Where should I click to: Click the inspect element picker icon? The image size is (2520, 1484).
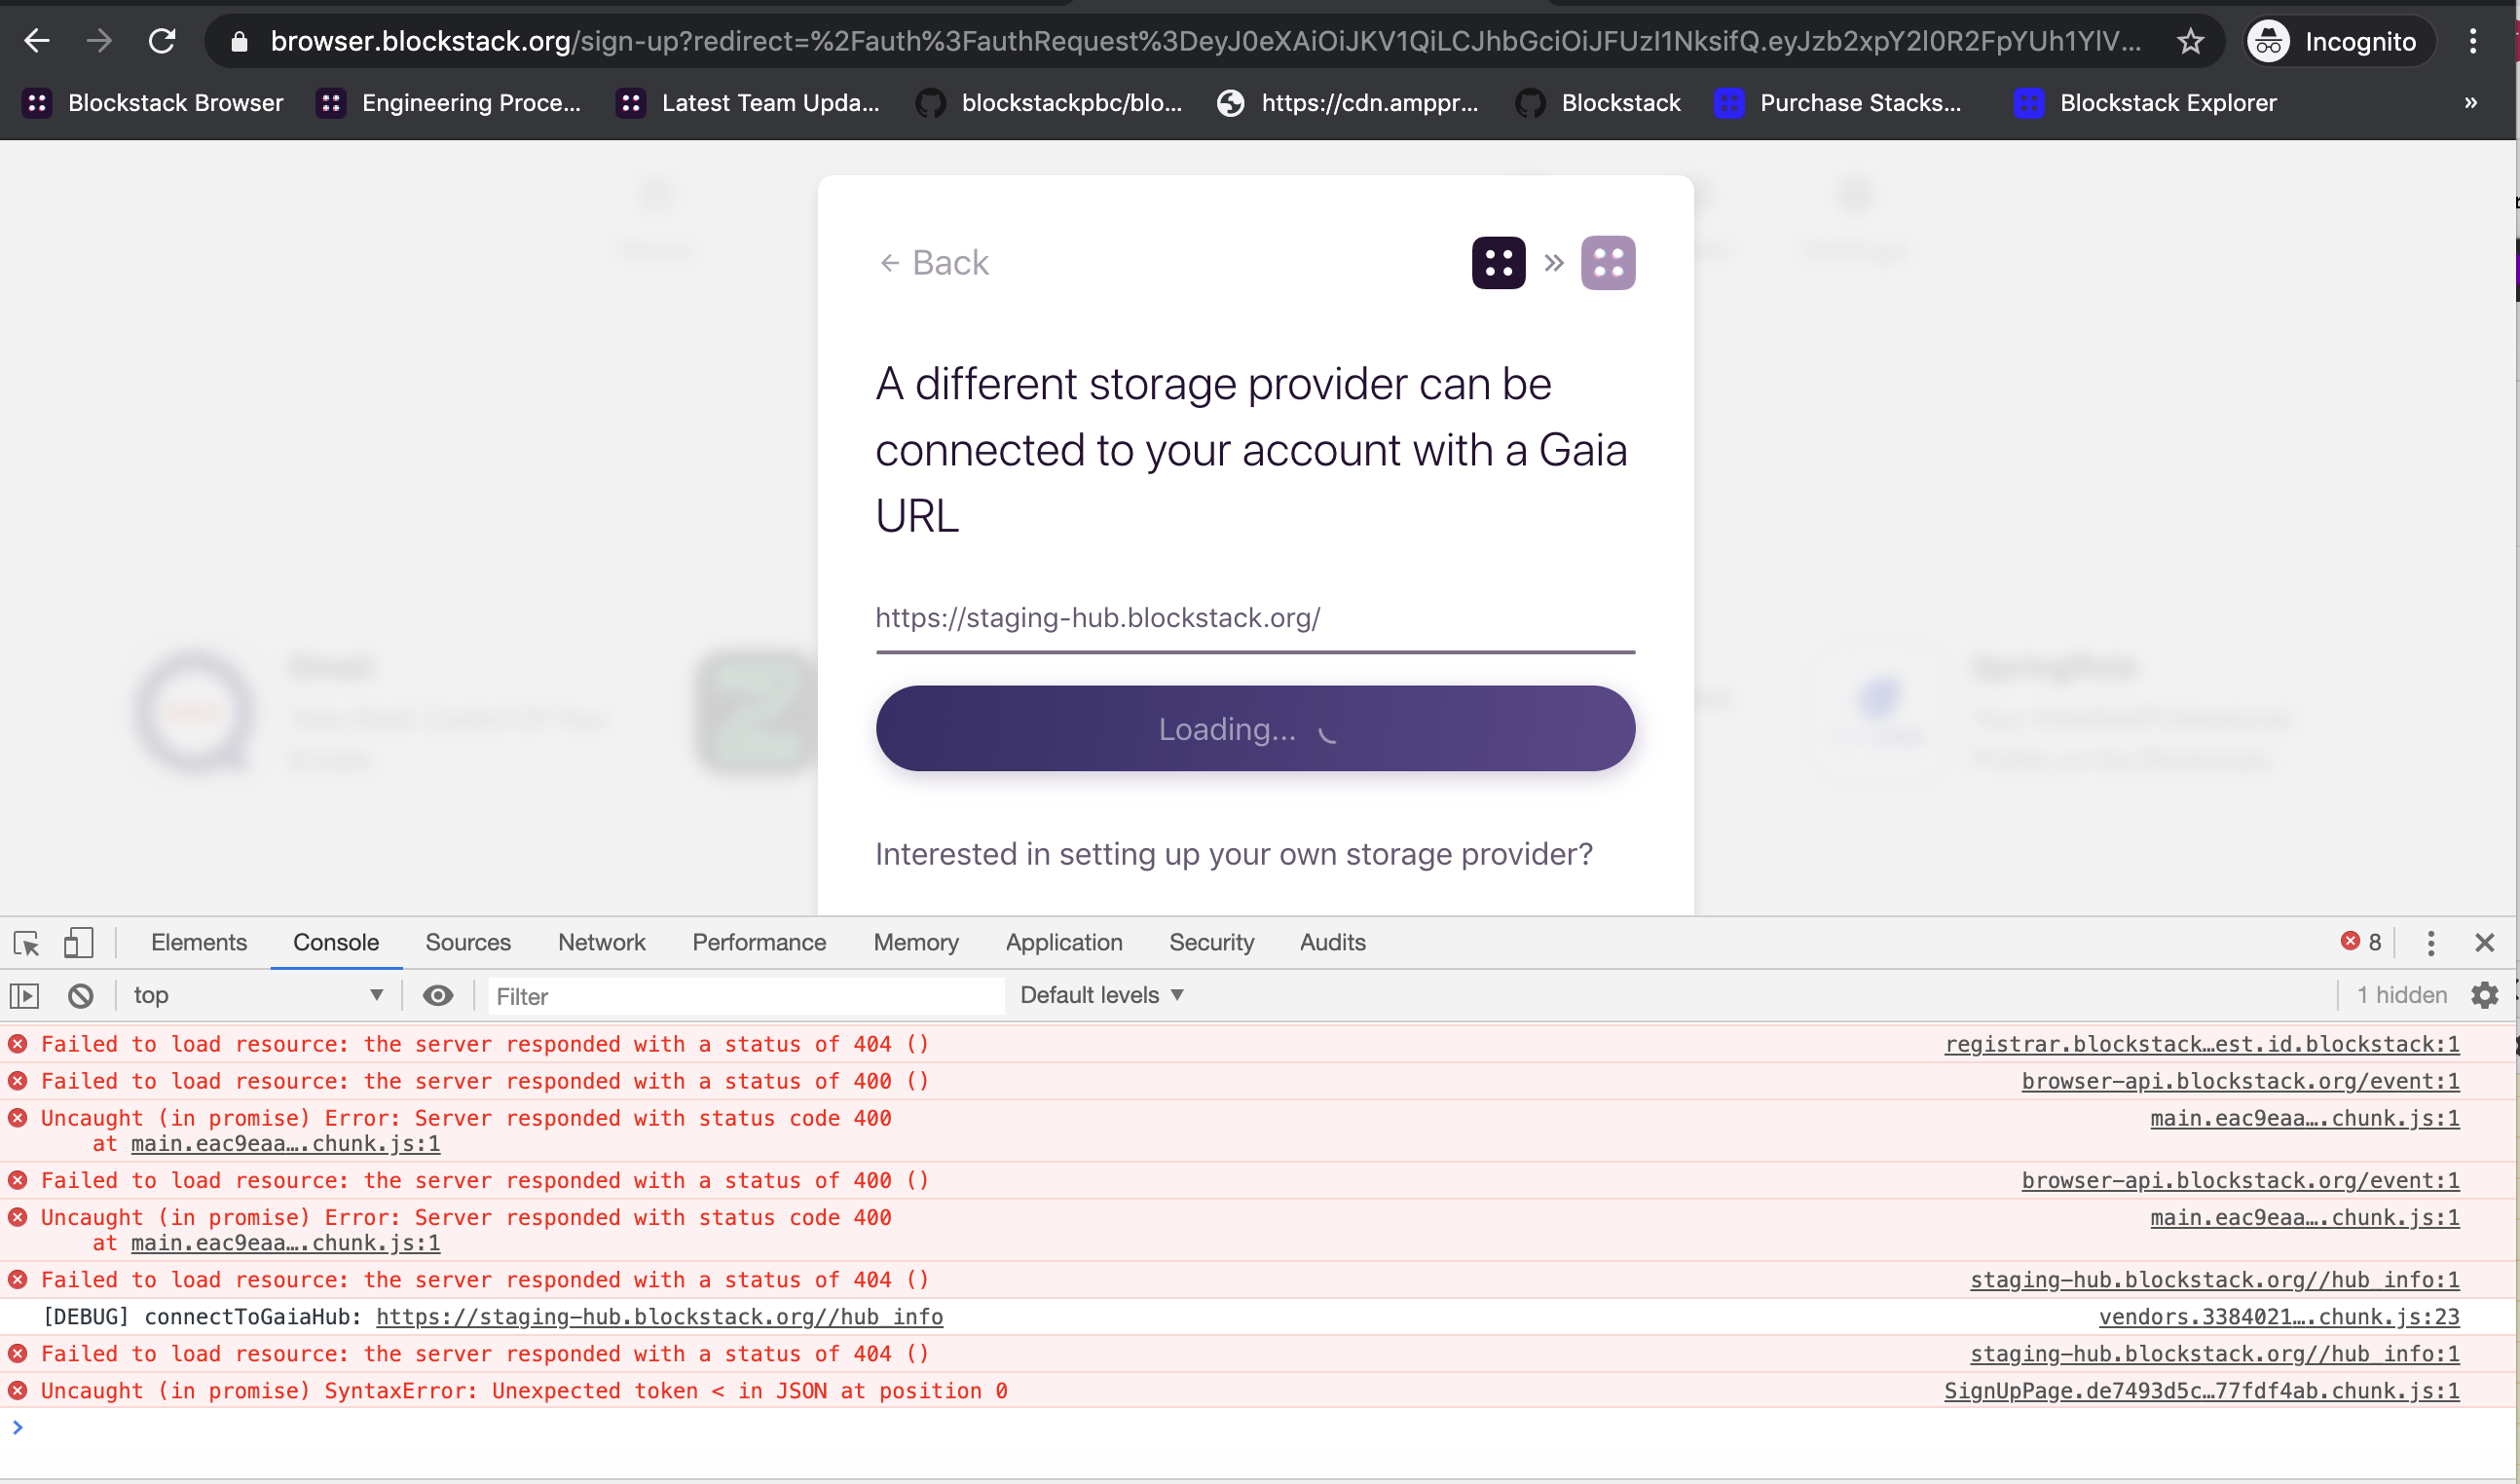pyautogui.click(x=26, y=942)
